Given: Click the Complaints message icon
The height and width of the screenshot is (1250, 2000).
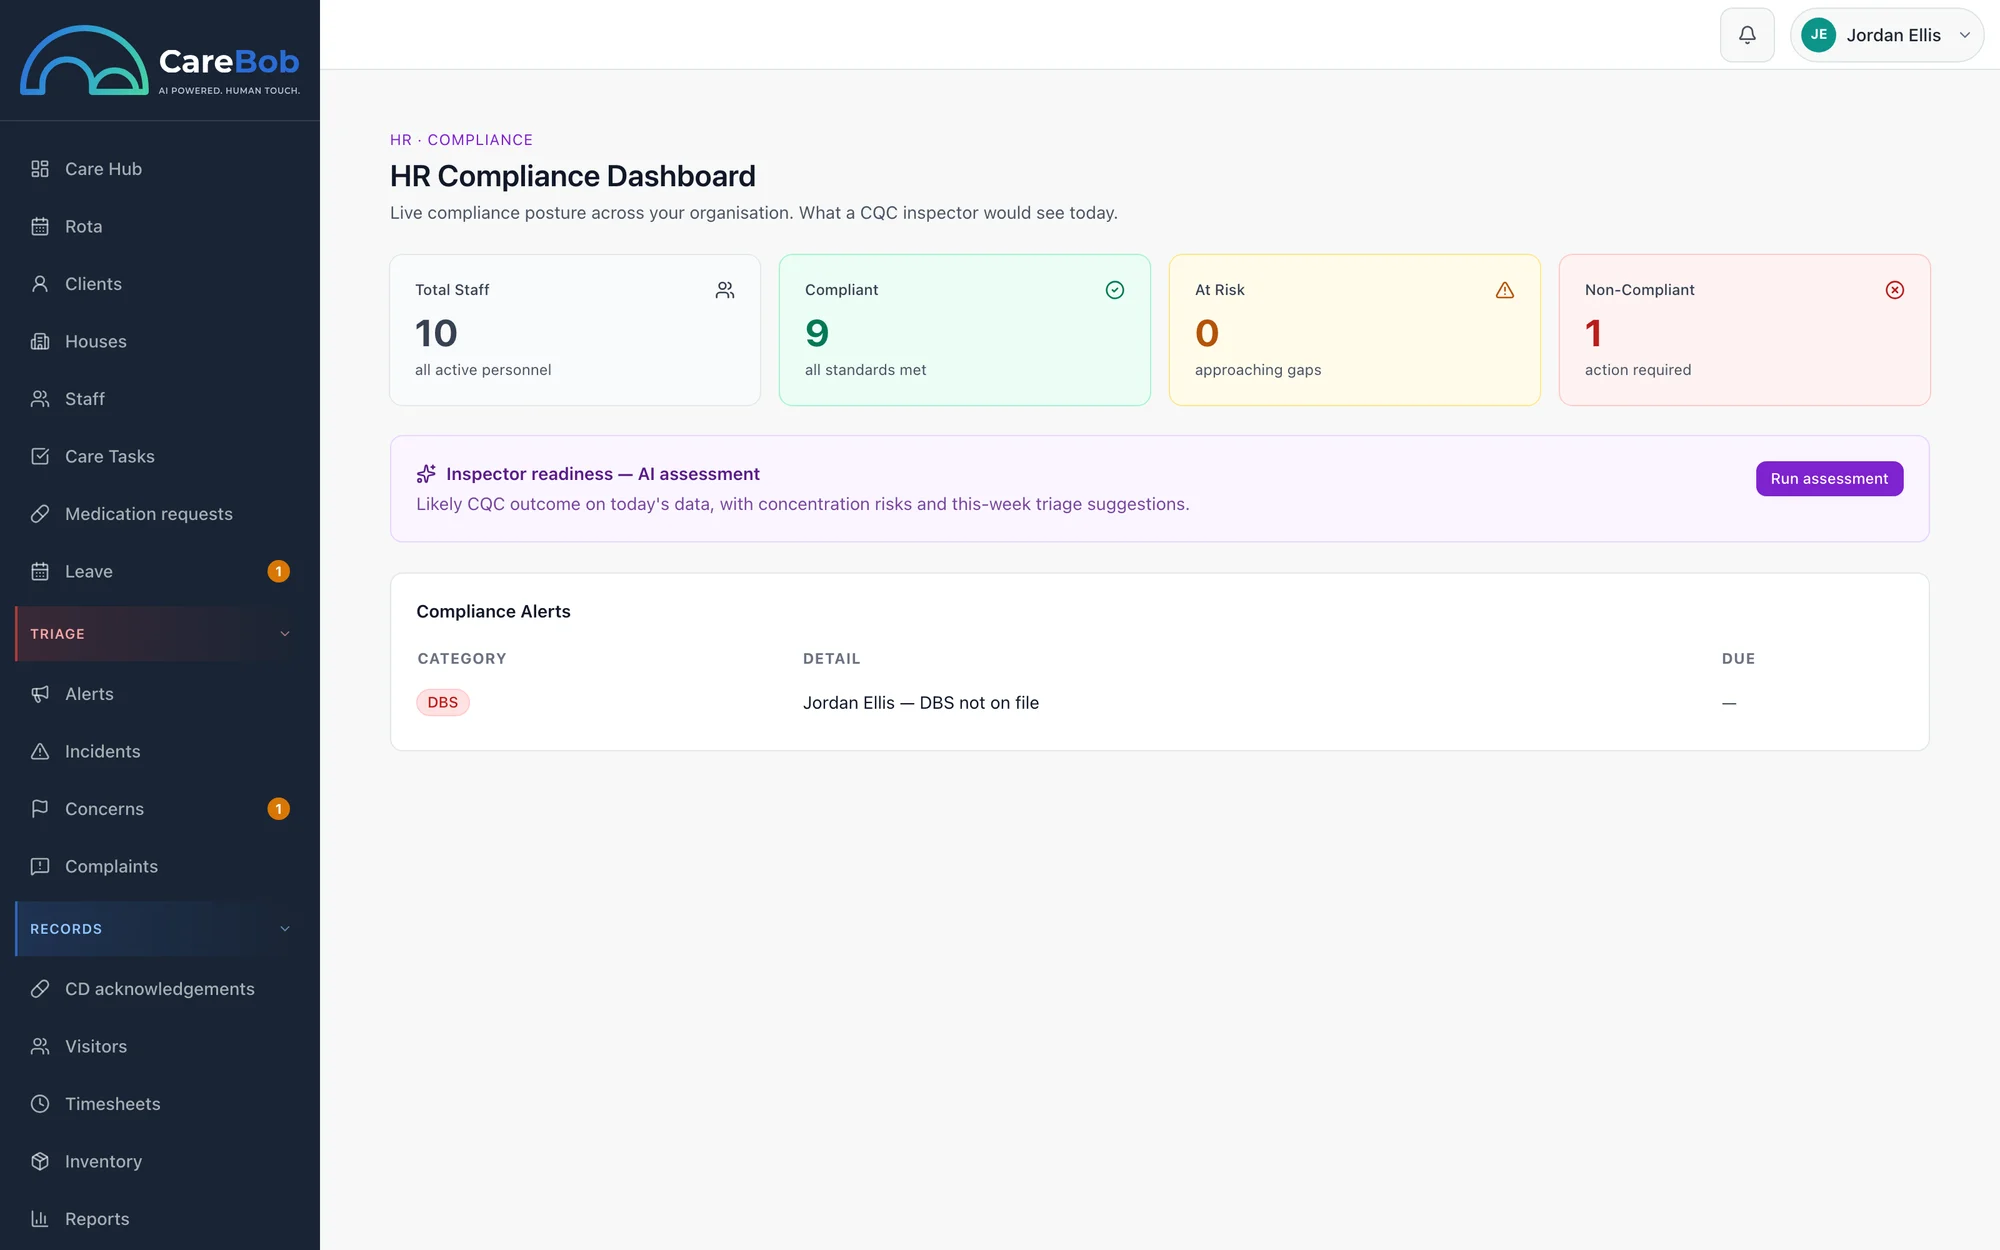Looking at the screenshot, I should pyautogui.click(x=40, y=866).
